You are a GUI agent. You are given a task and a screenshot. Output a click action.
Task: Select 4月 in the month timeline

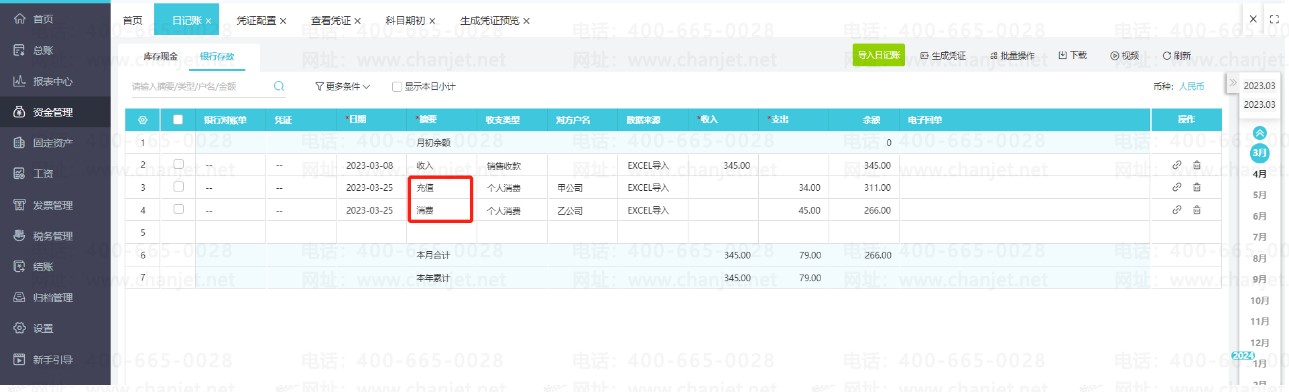[x=1260, y=173]
